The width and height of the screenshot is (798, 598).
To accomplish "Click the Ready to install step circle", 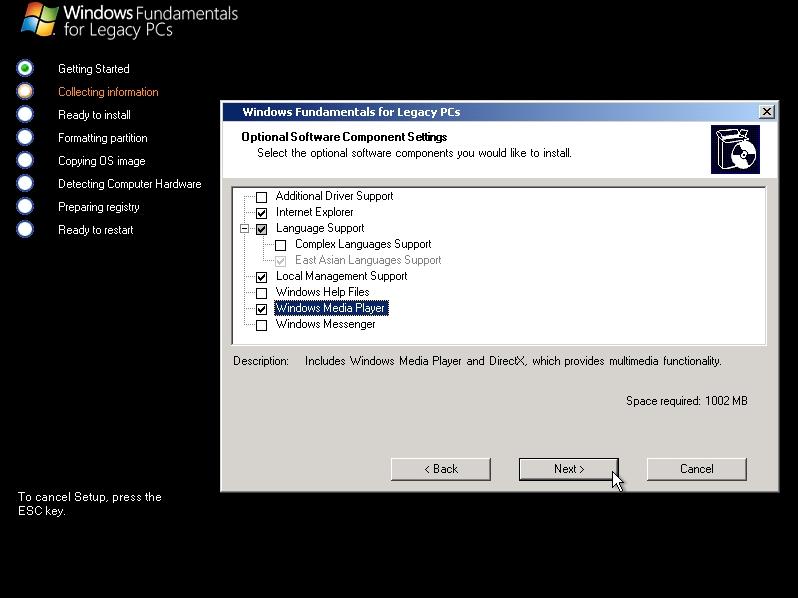I will point(25,114).
